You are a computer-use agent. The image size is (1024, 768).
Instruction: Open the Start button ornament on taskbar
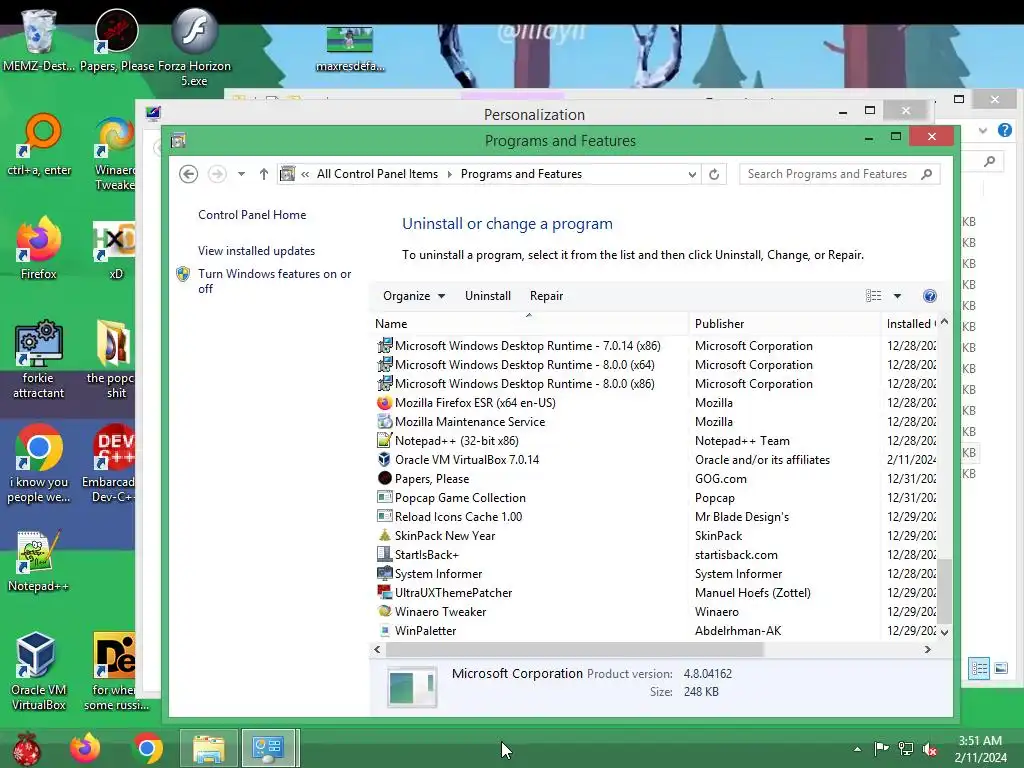(26, 748)
